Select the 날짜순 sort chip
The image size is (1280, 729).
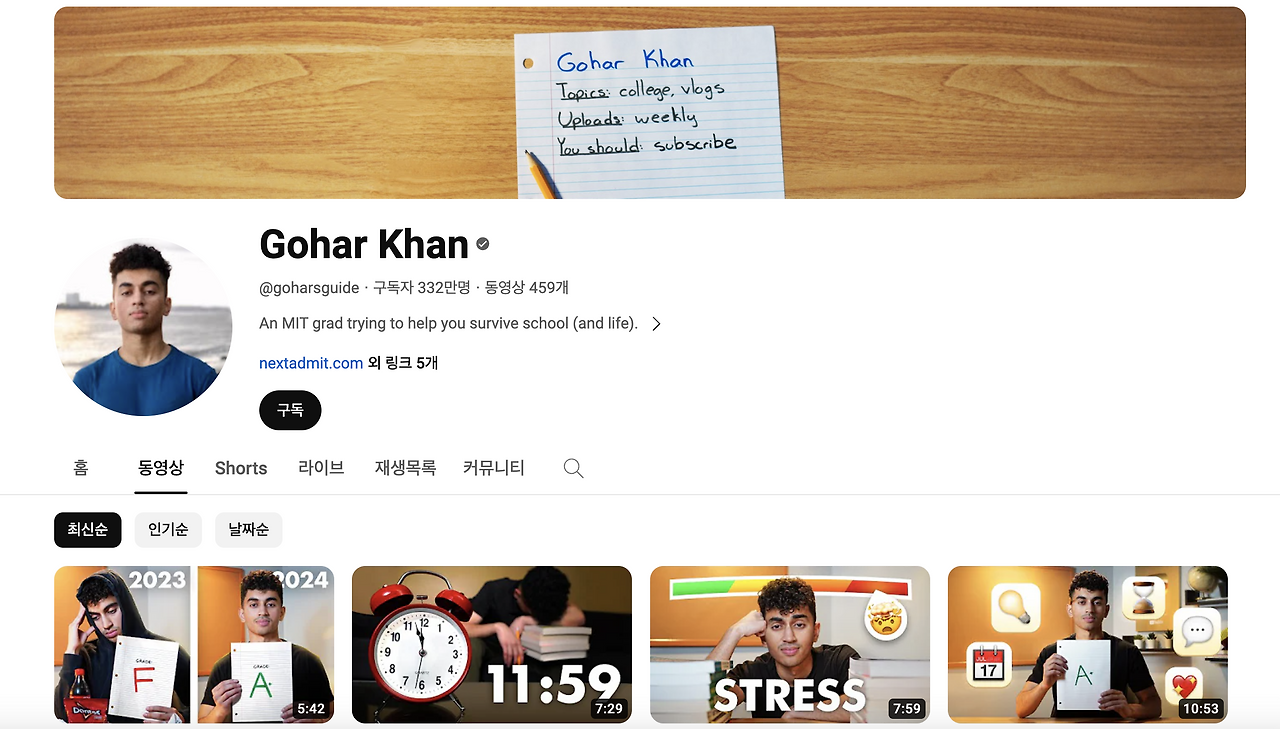click(x=248, y=530)
